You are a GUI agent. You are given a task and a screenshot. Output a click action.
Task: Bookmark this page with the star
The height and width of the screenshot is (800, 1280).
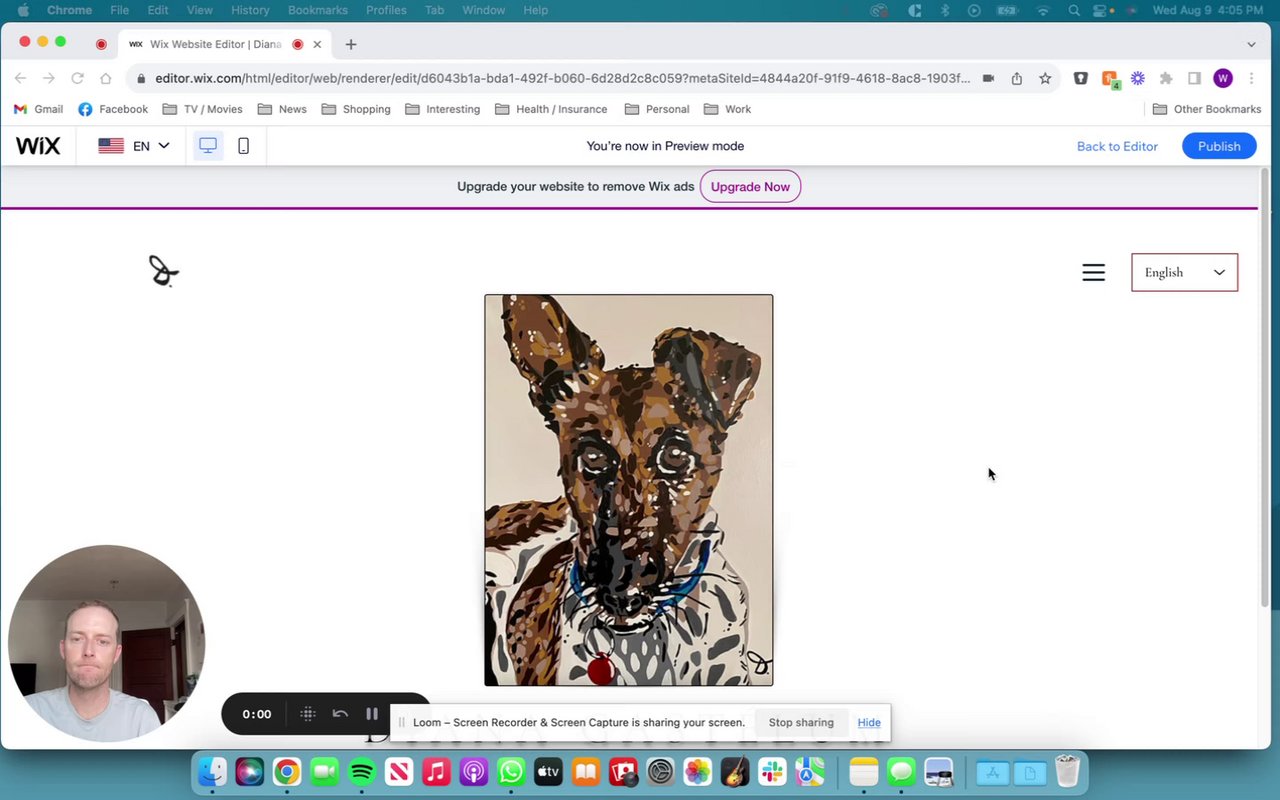(1045, 78)
